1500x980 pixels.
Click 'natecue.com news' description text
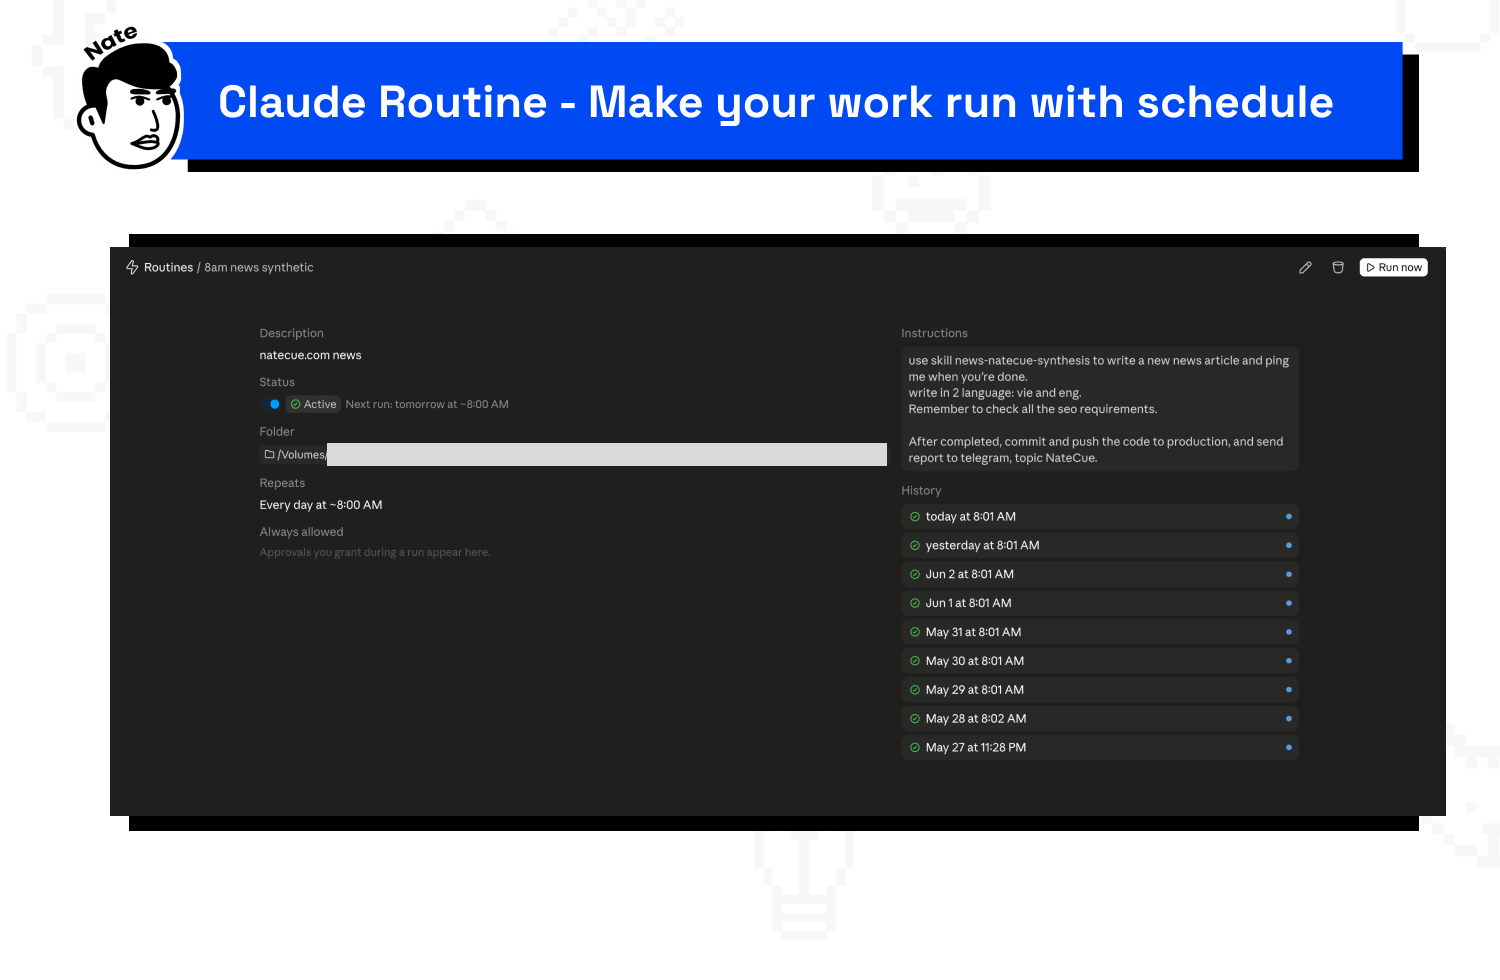[x=311, y=356]
